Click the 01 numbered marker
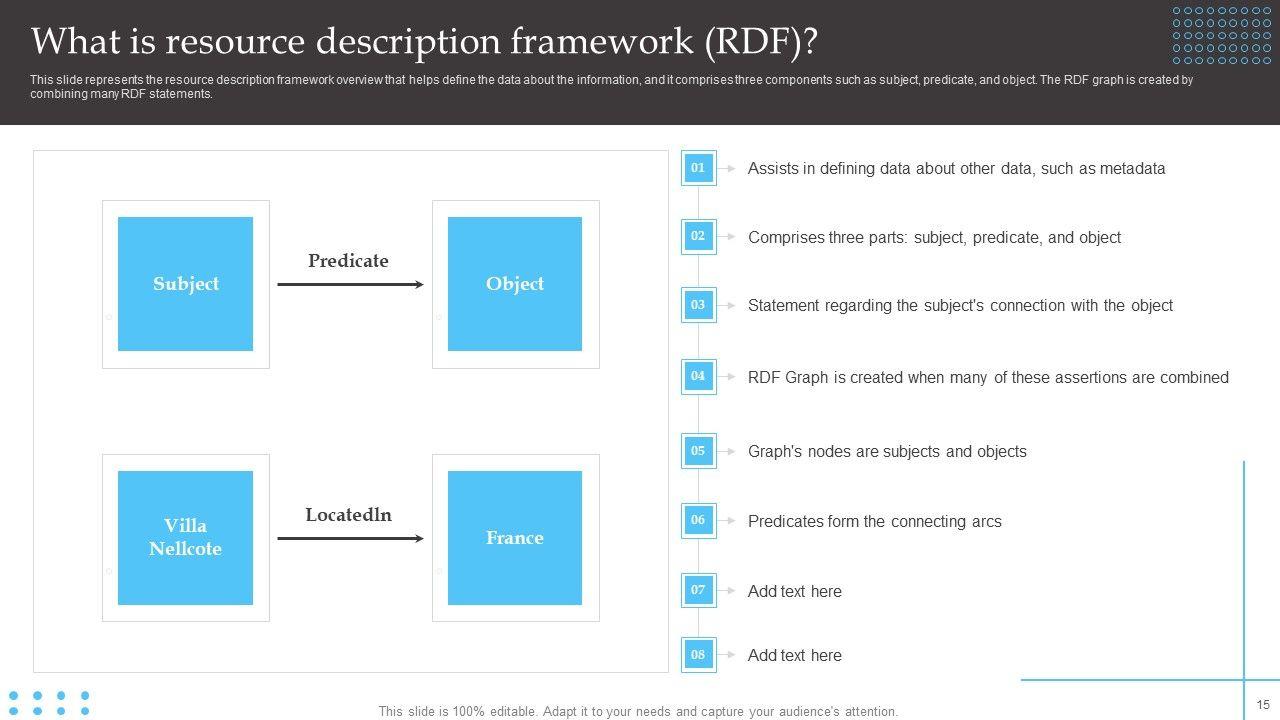This screenshot has height=720, width=1280. coord(698,168)
